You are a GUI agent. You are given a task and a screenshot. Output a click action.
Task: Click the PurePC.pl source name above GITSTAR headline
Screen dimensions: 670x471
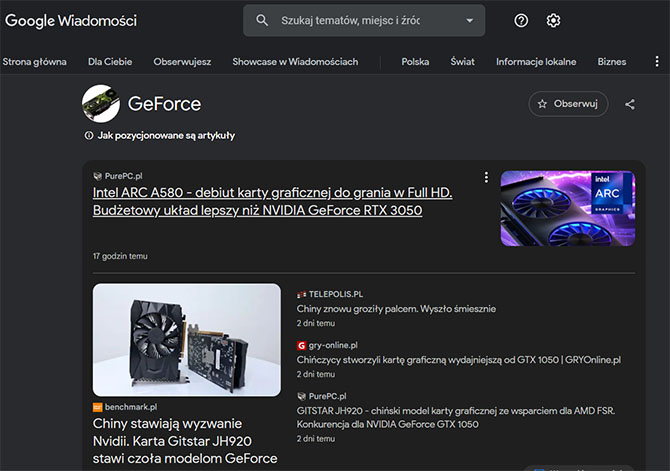(x=327, y=396)
